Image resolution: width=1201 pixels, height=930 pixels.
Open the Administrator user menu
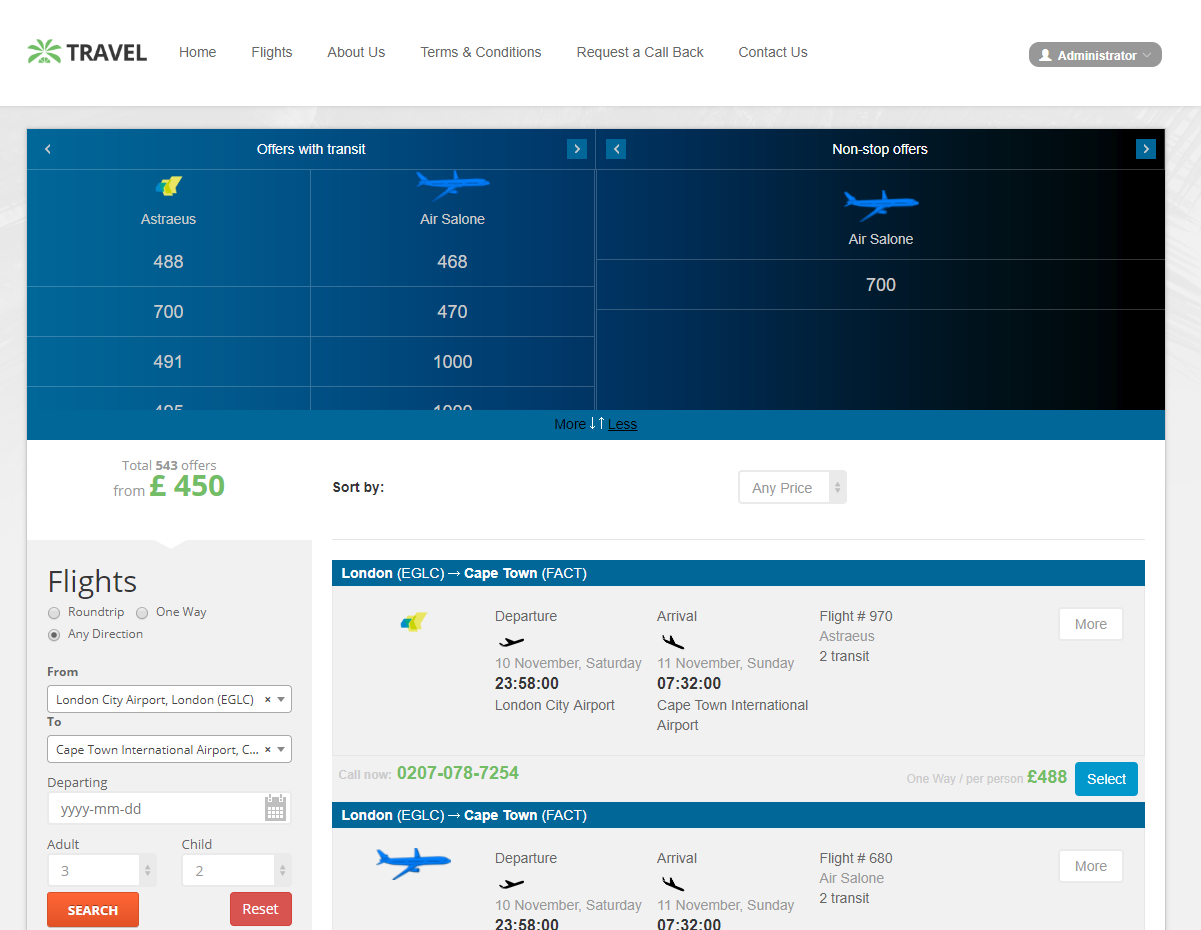[1095, 55]
